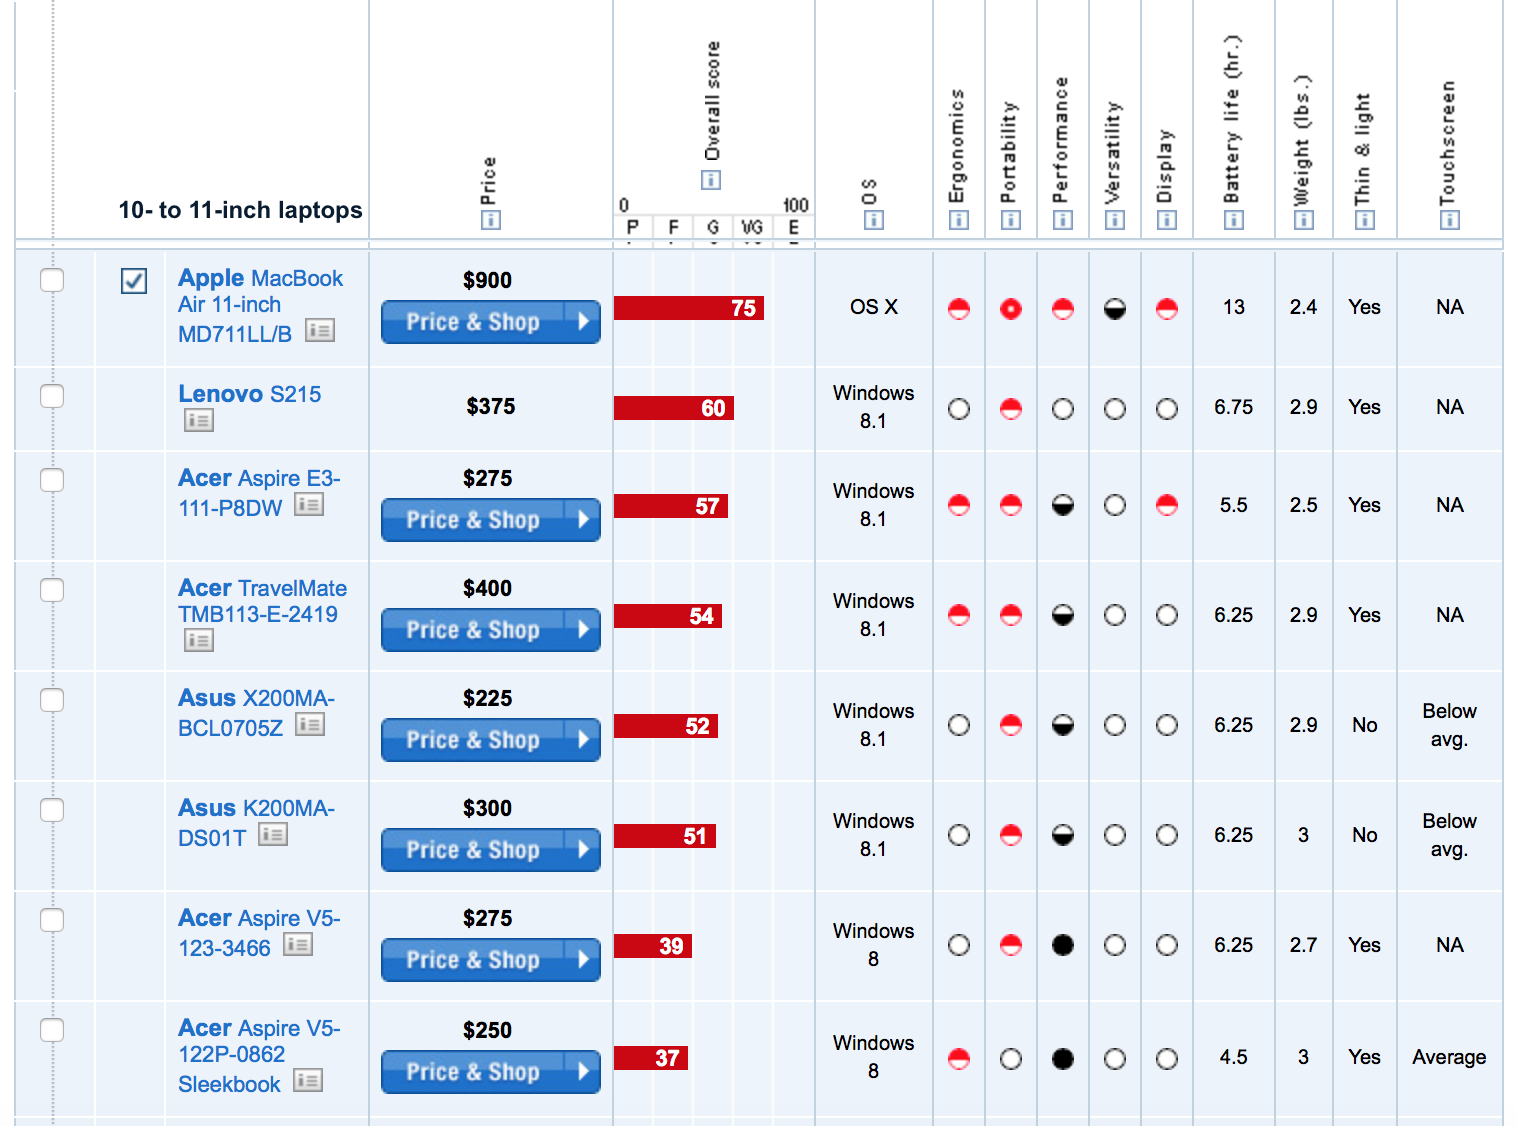Click the Average touchscreen rating text
The image size is (1516, 1126).
click(1449, 1057)
